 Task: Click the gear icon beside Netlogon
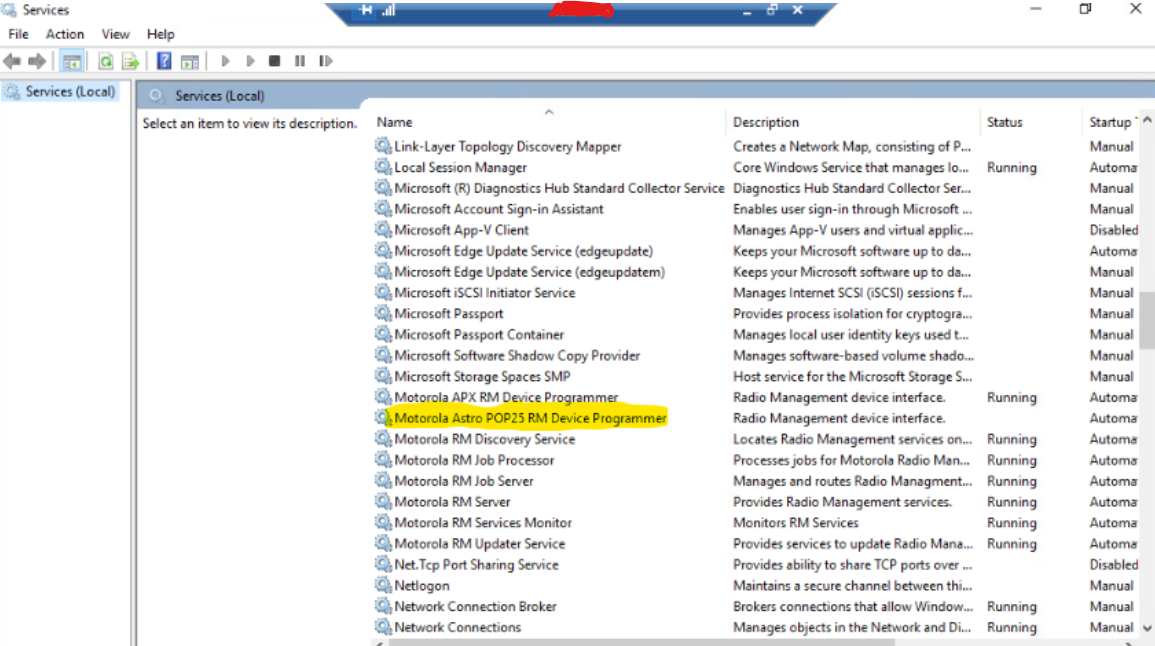383,586
